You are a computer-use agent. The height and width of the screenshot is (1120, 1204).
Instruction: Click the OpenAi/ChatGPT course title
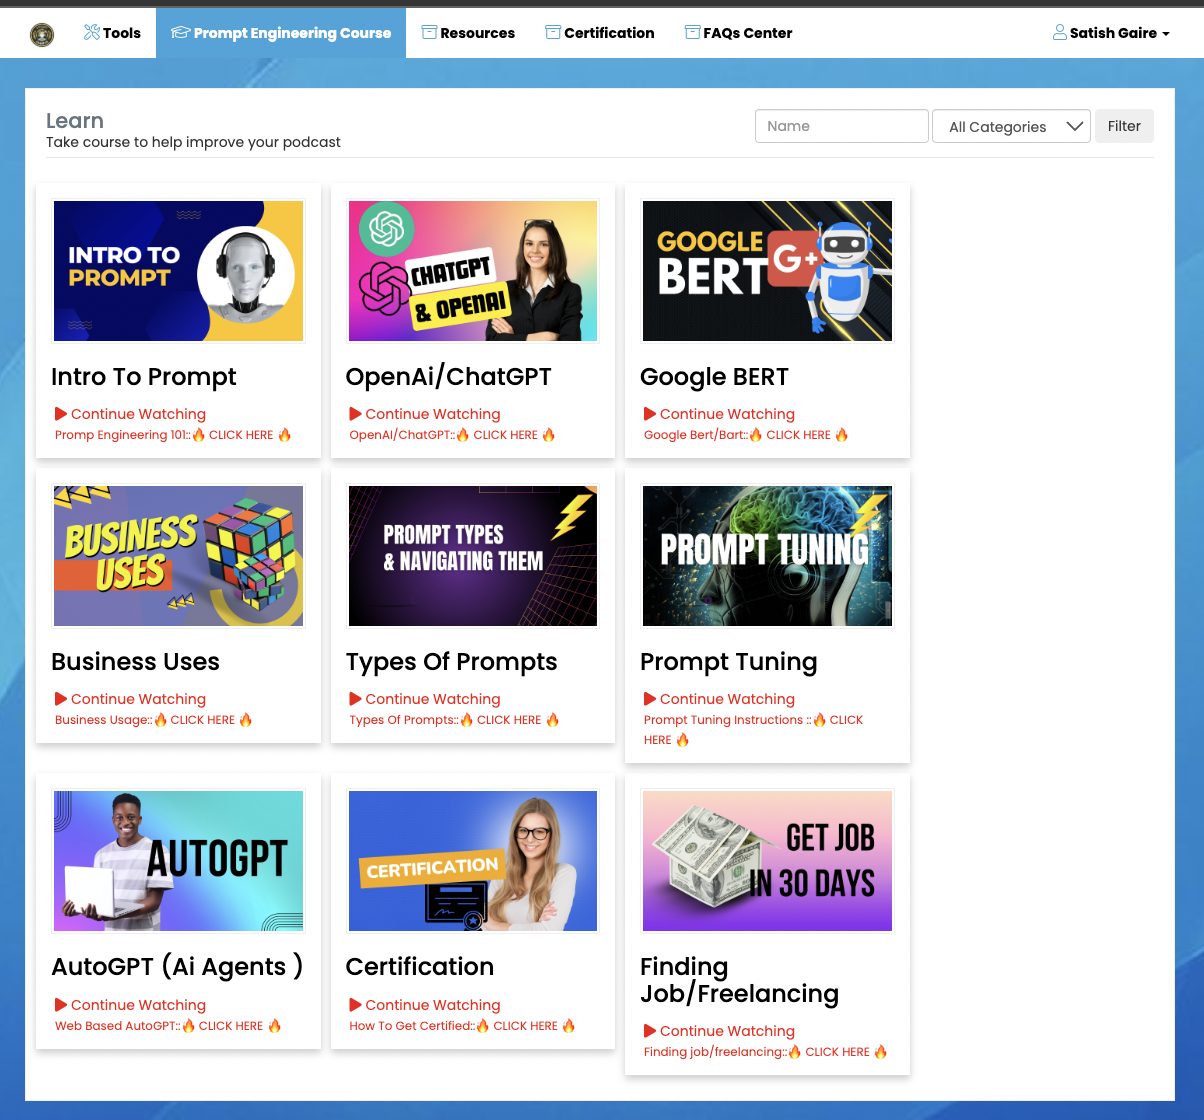click(449, 377)
